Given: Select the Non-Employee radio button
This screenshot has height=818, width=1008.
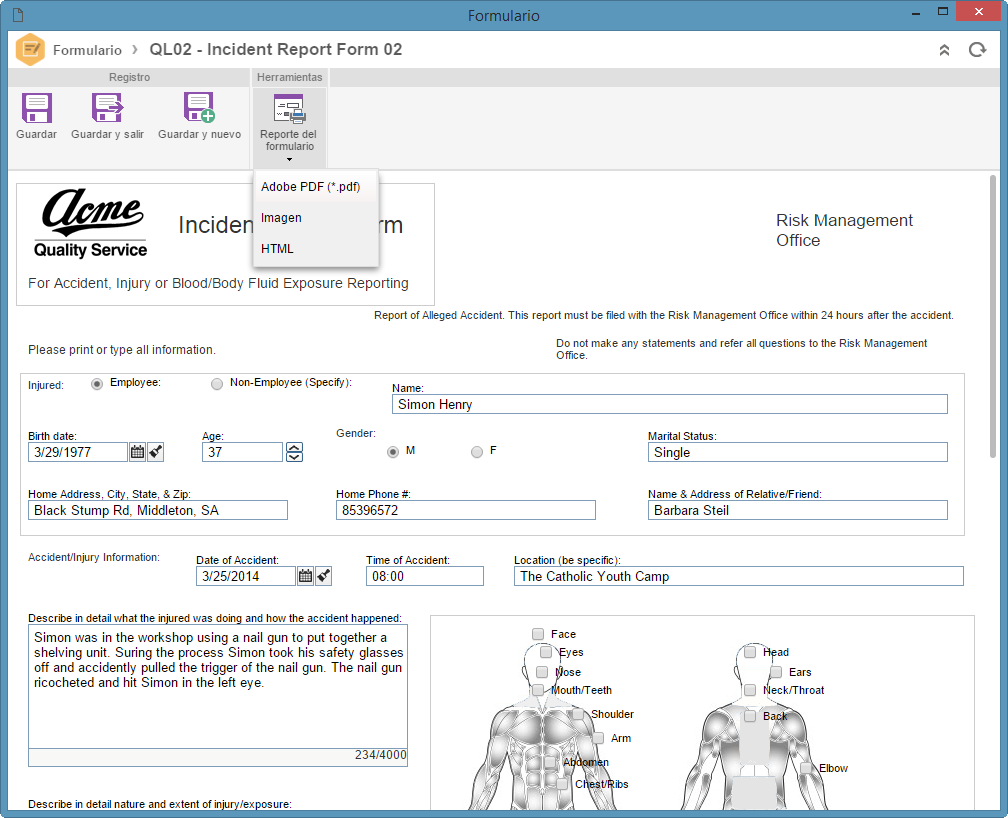Looking at the screenshot, I should tap(217, 384).
